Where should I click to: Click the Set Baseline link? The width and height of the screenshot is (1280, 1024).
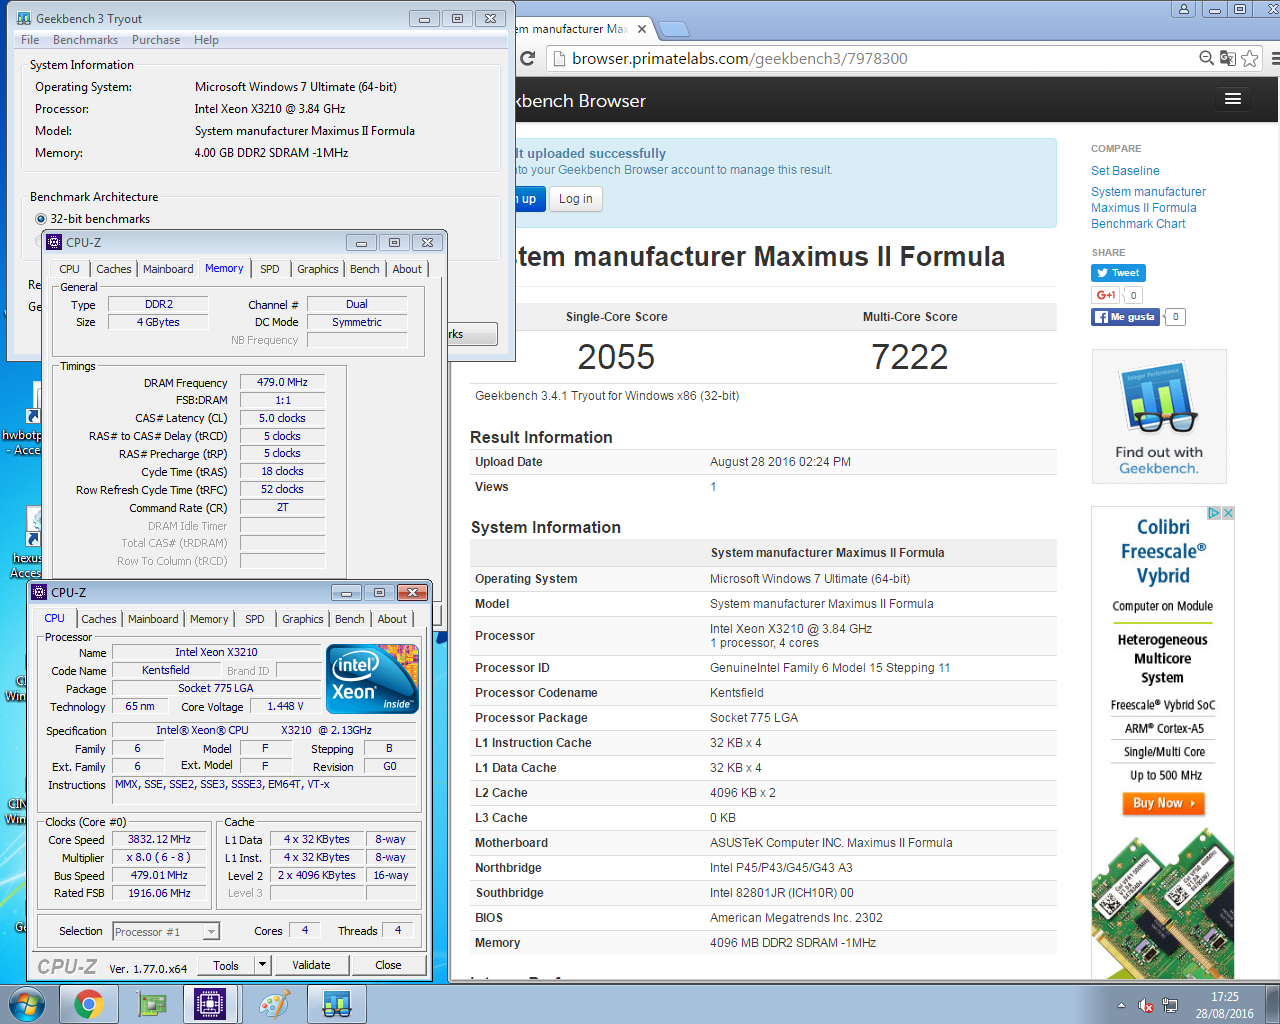(x=1125, y=171)
